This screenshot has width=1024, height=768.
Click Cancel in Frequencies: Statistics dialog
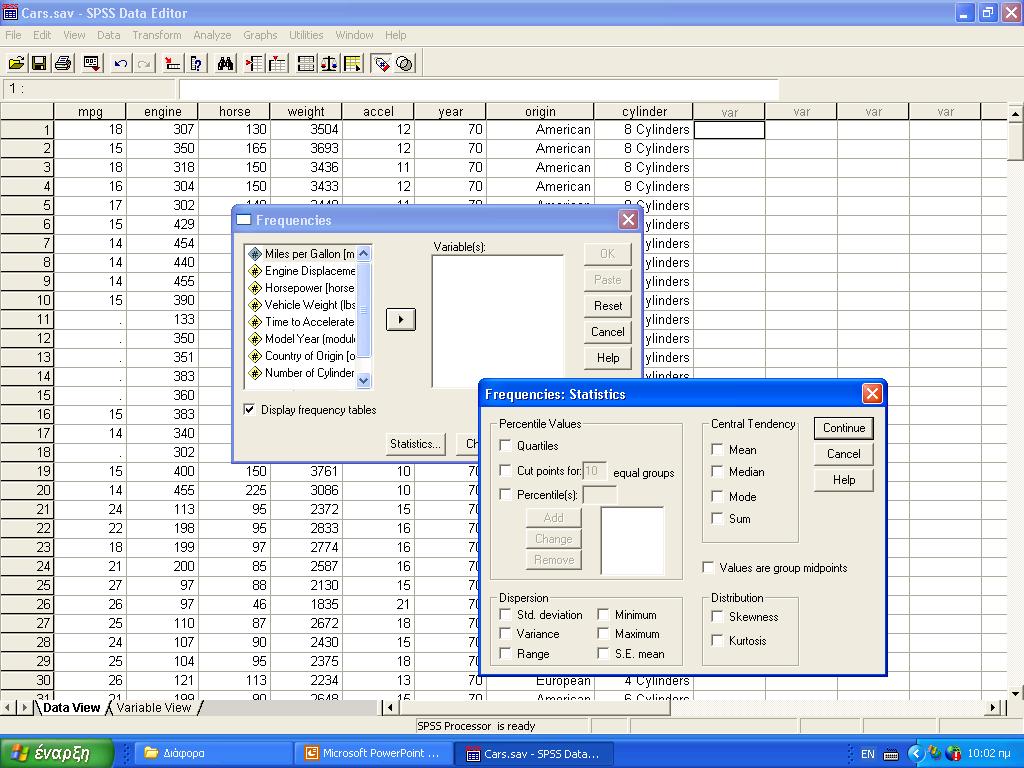coord(844,454)
